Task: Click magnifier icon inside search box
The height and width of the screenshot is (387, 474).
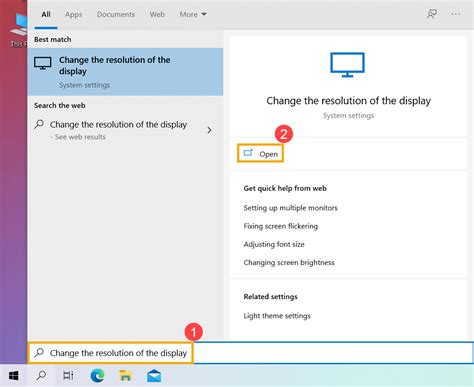Action: click(x=39, y=352)
